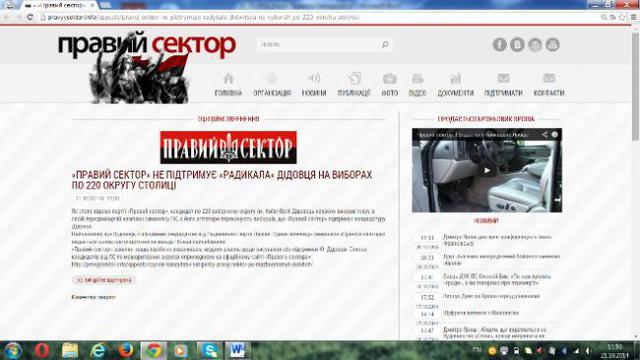Click the Chrome taskbar icon
This screenshot has height=360, width=640.
pos(153,351)
